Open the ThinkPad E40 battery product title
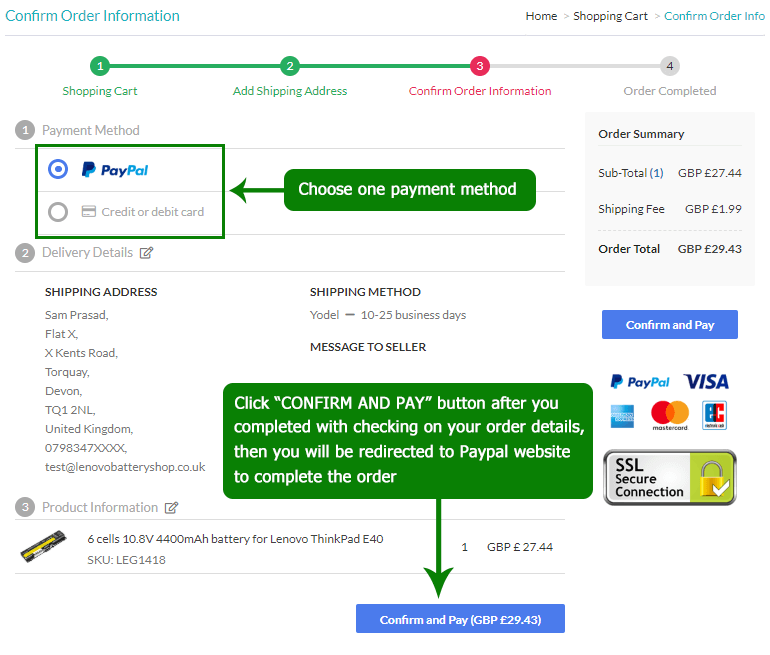Screen dimensions: 770x655 (x=235, y=539)
